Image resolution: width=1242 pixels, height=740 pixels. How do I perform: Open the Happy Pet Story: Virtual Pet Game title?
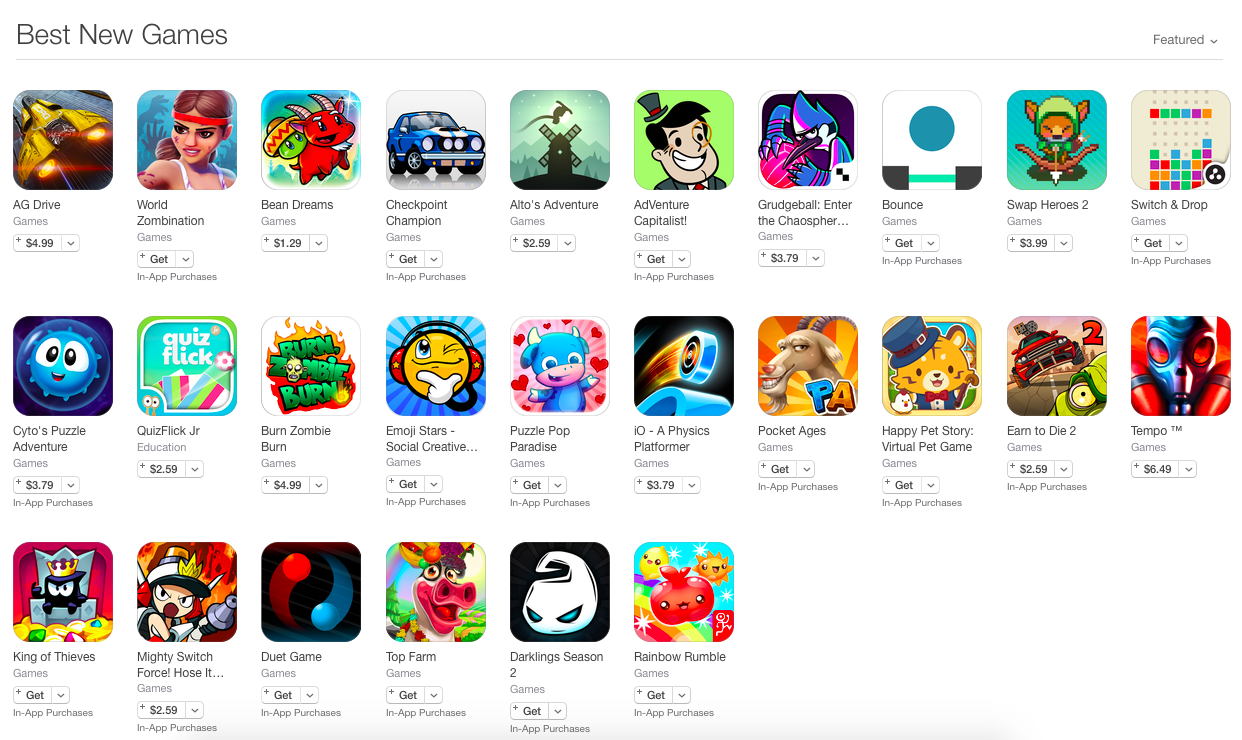click(928, 439)
